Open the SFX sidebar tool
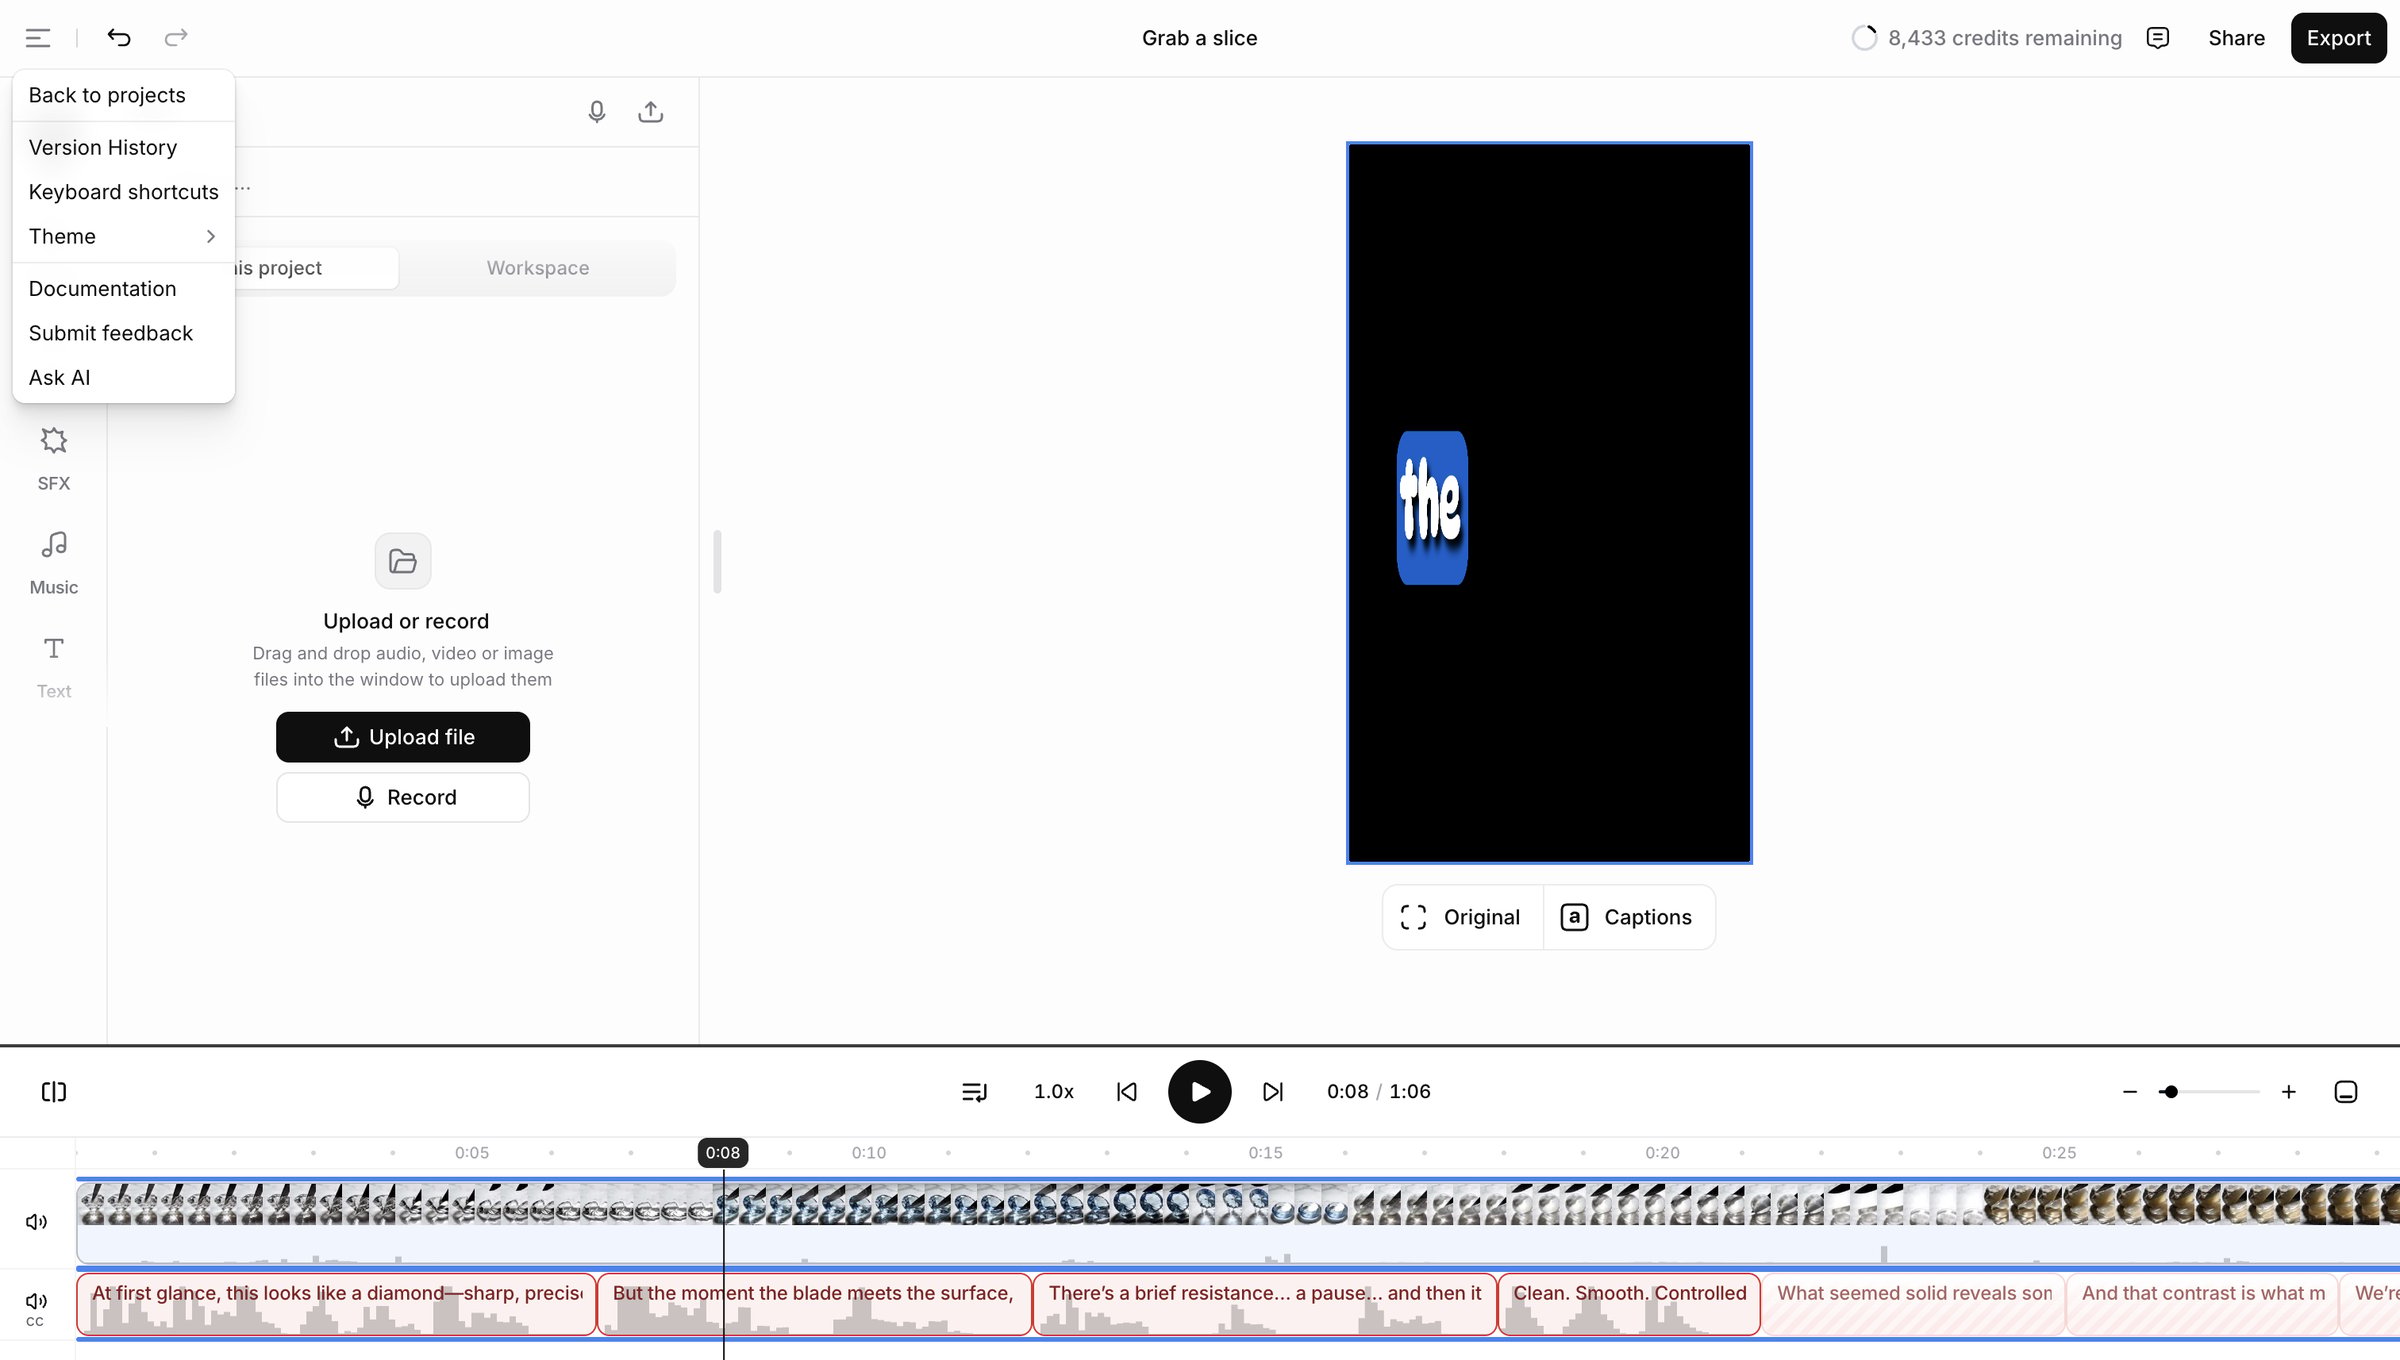This screenshot has height=1360, width=2400. click(x=54, y=459)
